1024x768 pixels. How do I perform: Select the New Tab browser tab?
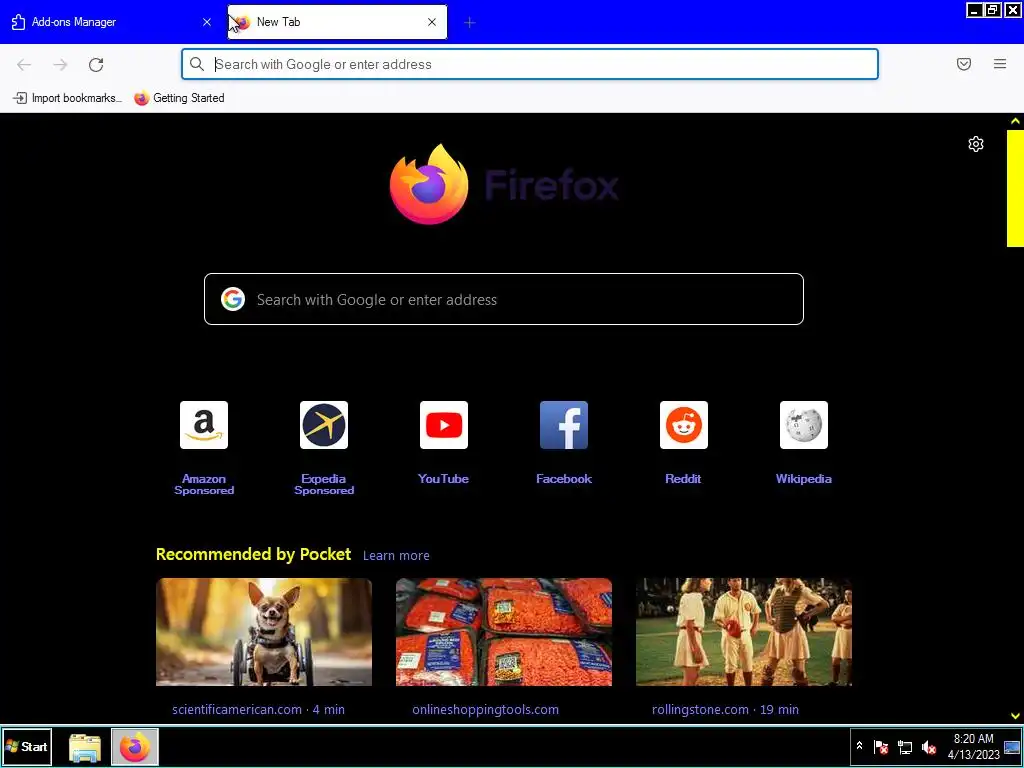337,22
